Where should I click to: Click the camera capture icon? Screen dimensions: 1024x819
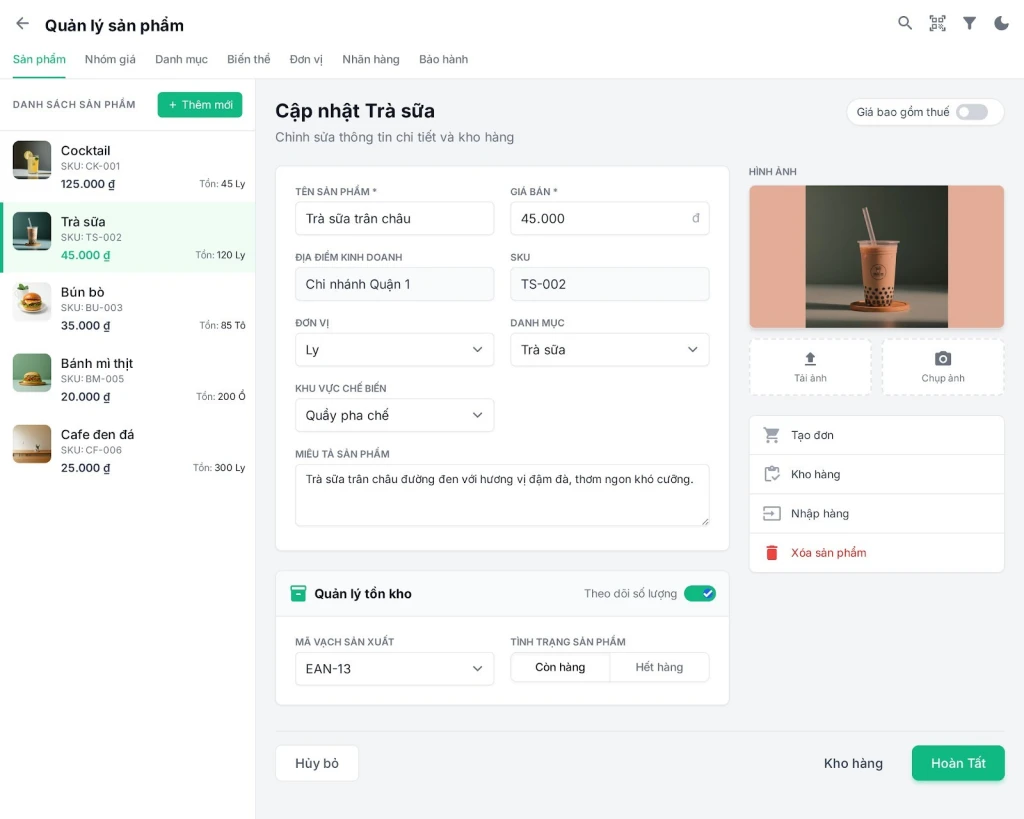(942, 359)
